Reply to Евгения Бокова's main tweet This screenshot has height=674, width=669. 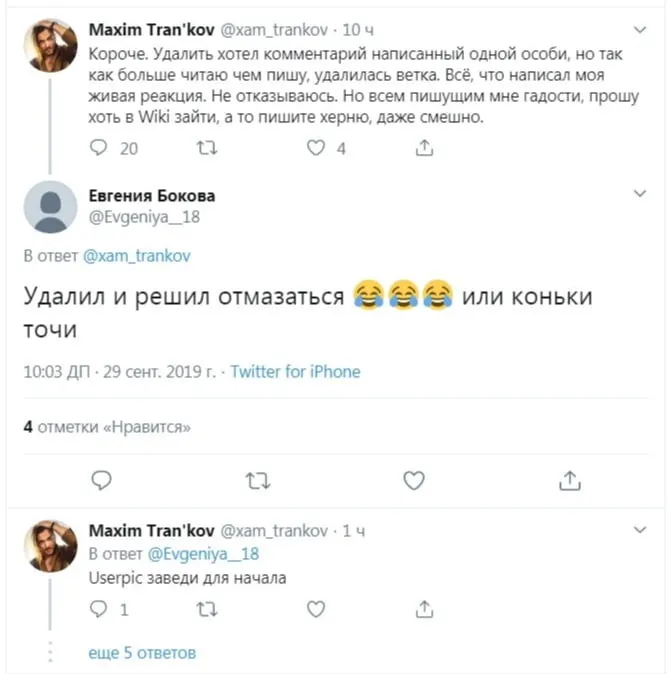point(99,481)
